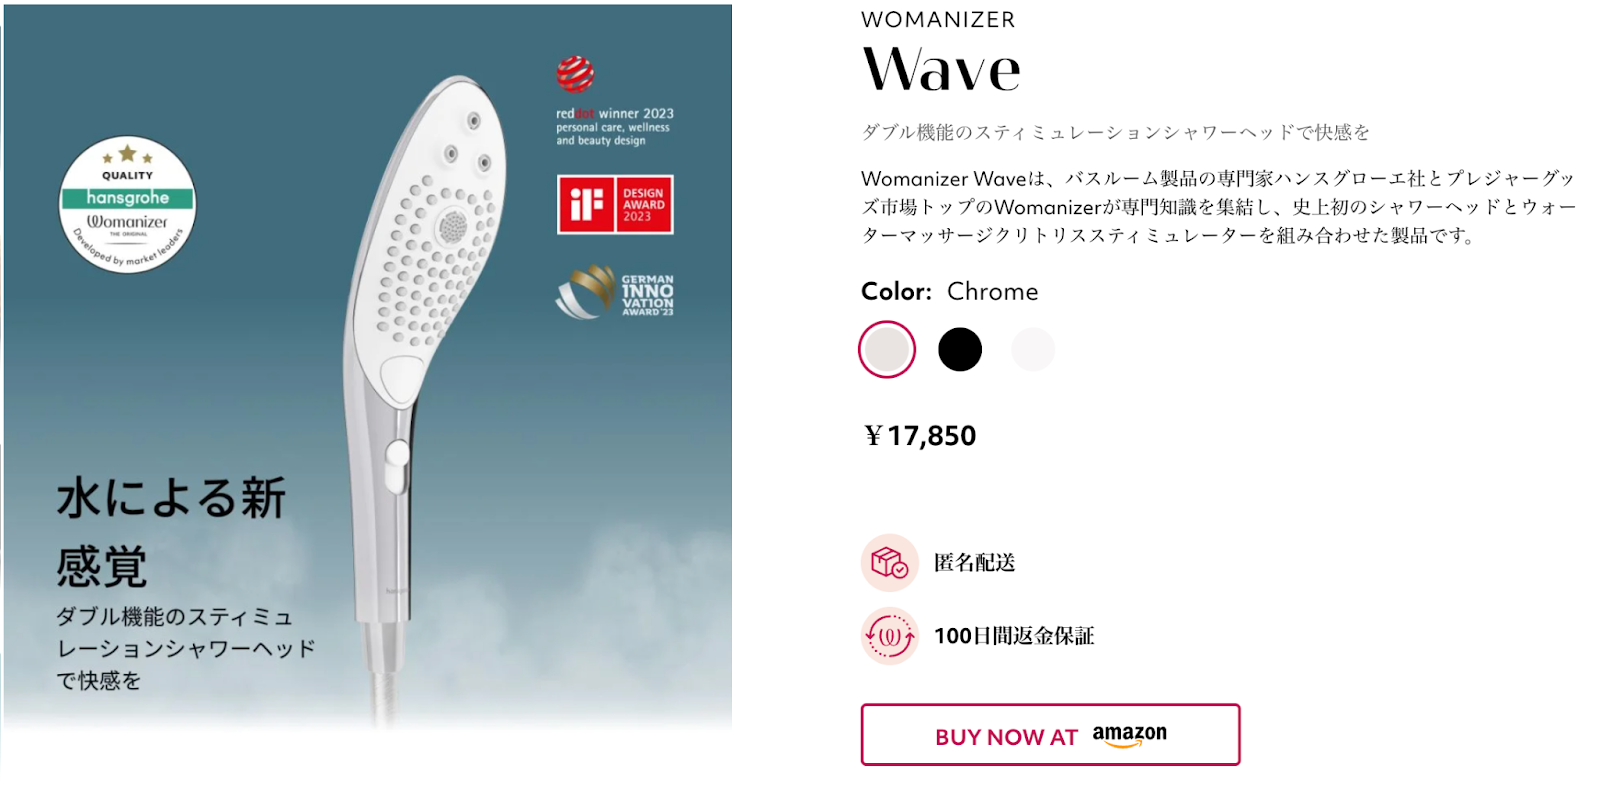The height and width of the screenshot is (788, 1600).
Task: Click the 匿名配送 label
Action: [975, 563]
